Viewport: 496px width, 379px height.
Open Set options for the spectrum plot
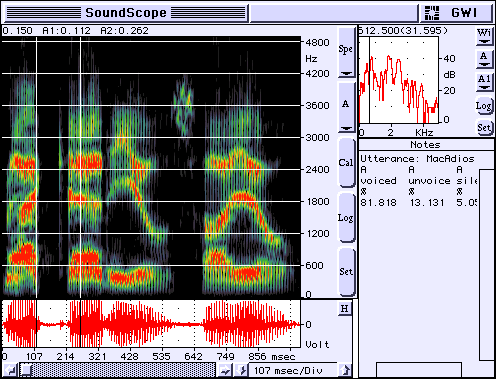click(x=484, y=127)
